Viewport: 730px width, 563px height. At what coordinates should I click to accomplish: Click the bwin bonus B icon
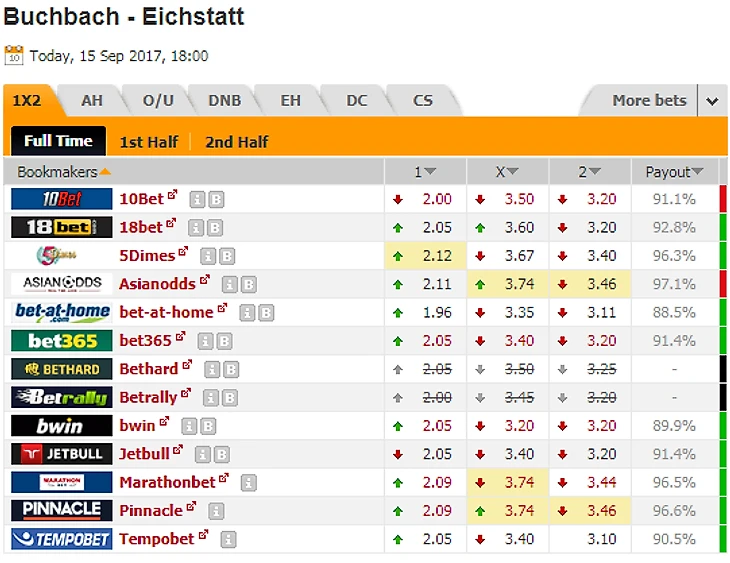208,426
